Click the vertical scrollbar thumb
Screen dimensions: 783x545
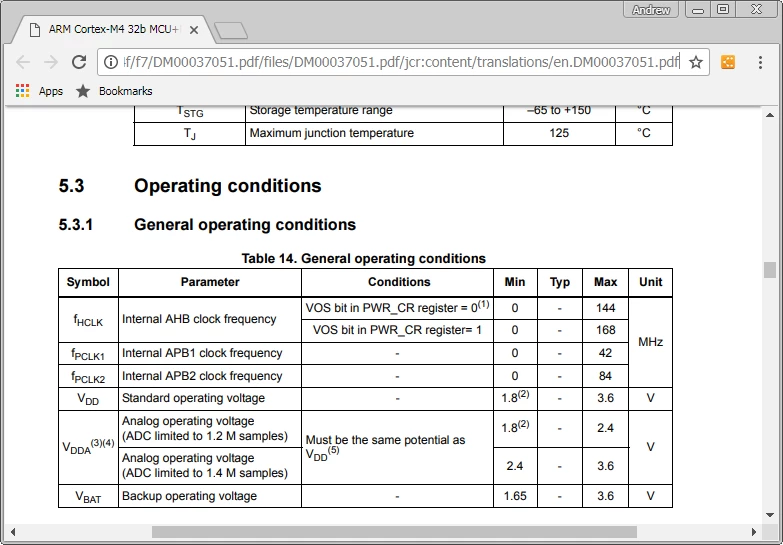770,270
